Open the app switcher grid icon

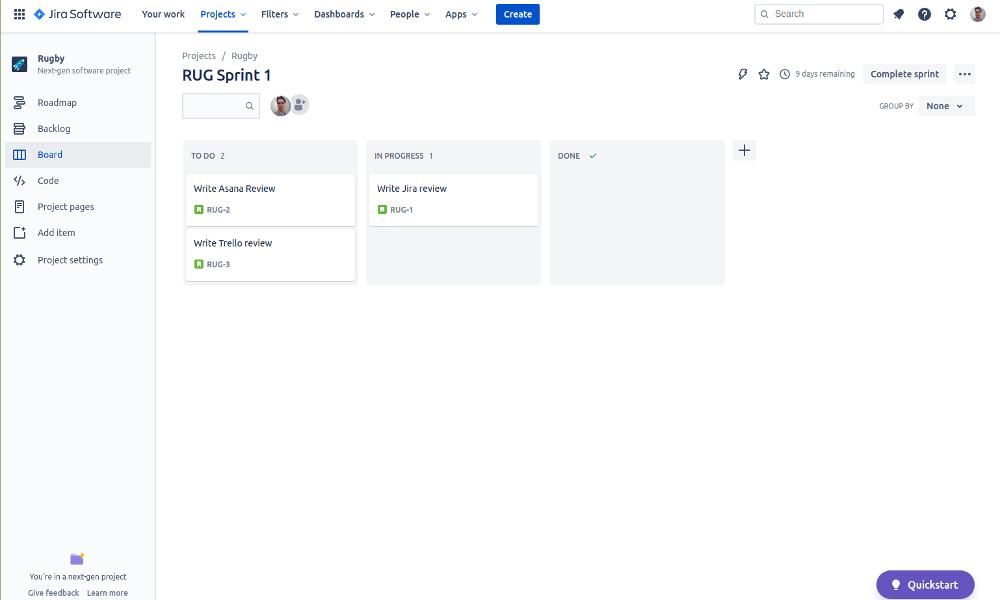tap(19, 14)
